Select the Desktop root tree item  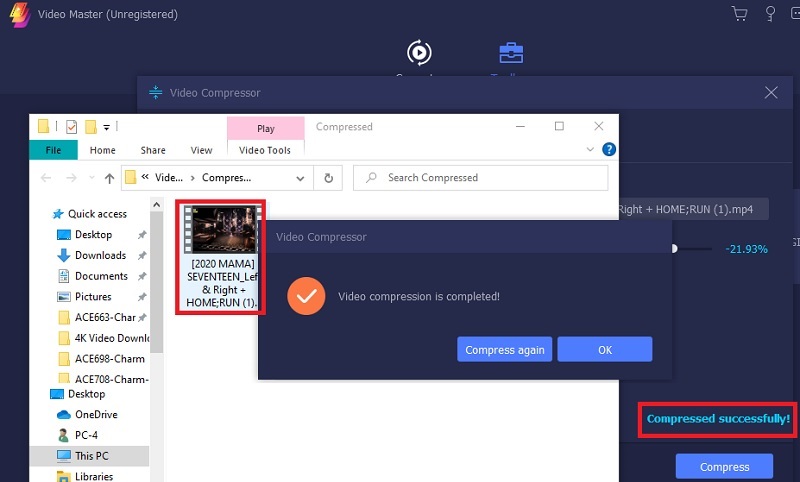coord(86,394)
